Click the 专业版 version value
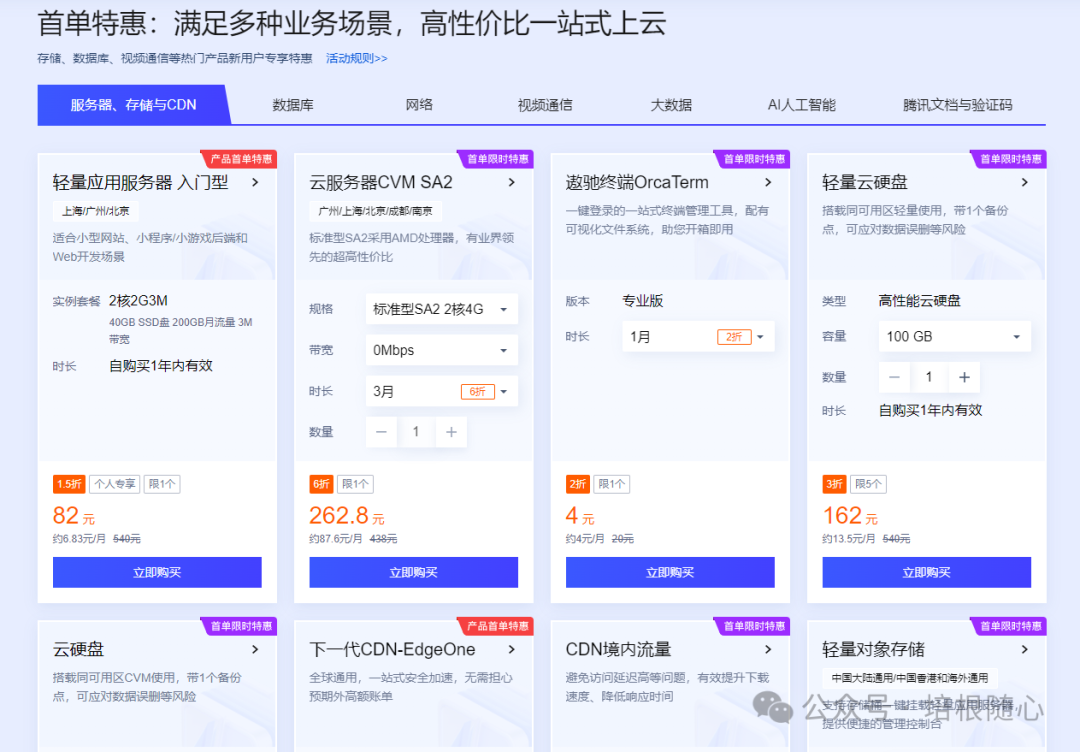This screenshot has width=1080, height=752. click(x=643, y=301)
